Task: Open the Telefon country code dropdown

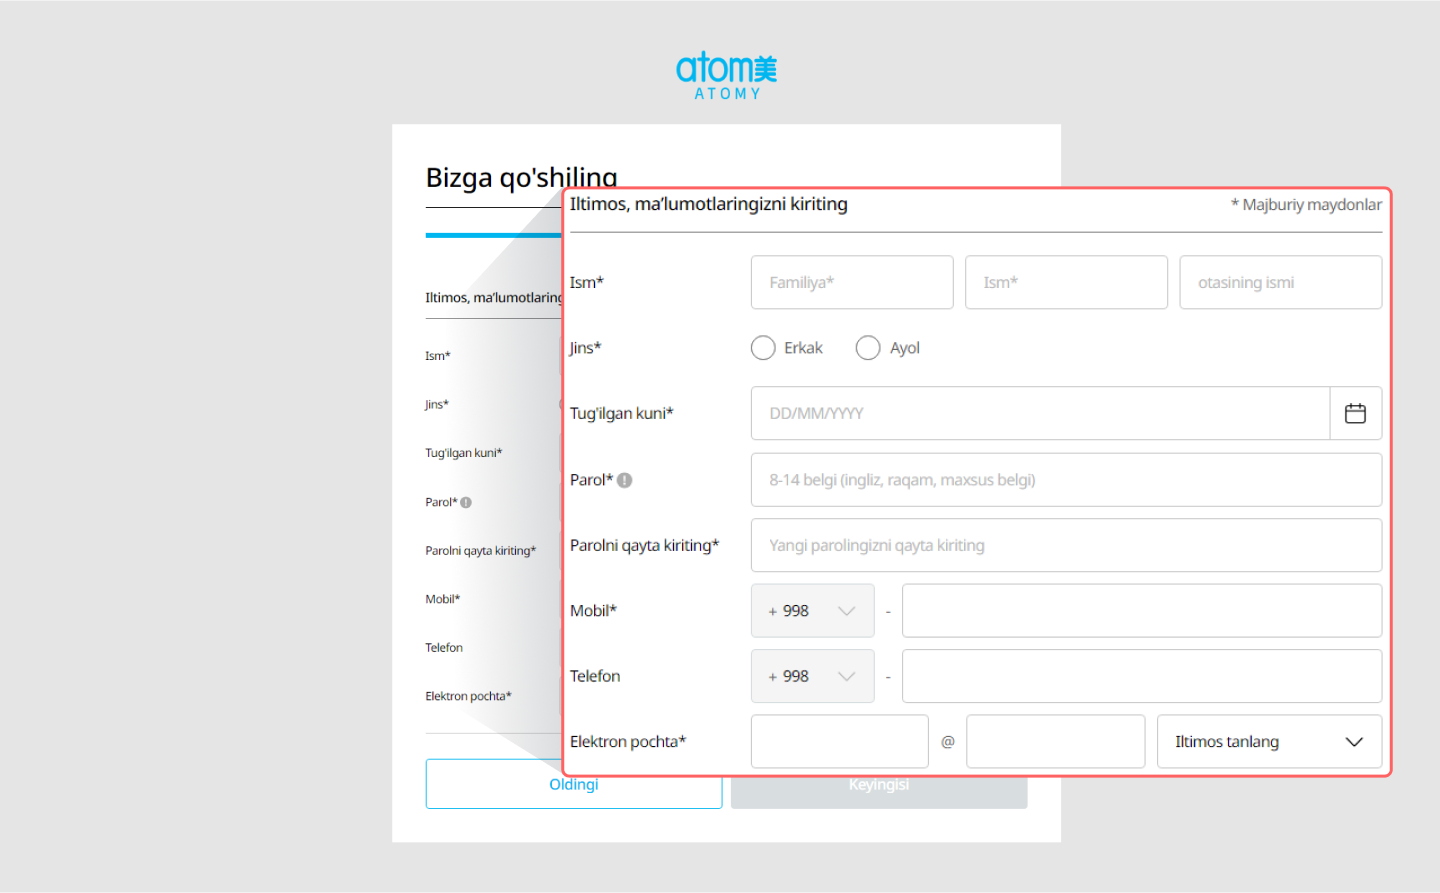Action: click(x=812, y=677)
